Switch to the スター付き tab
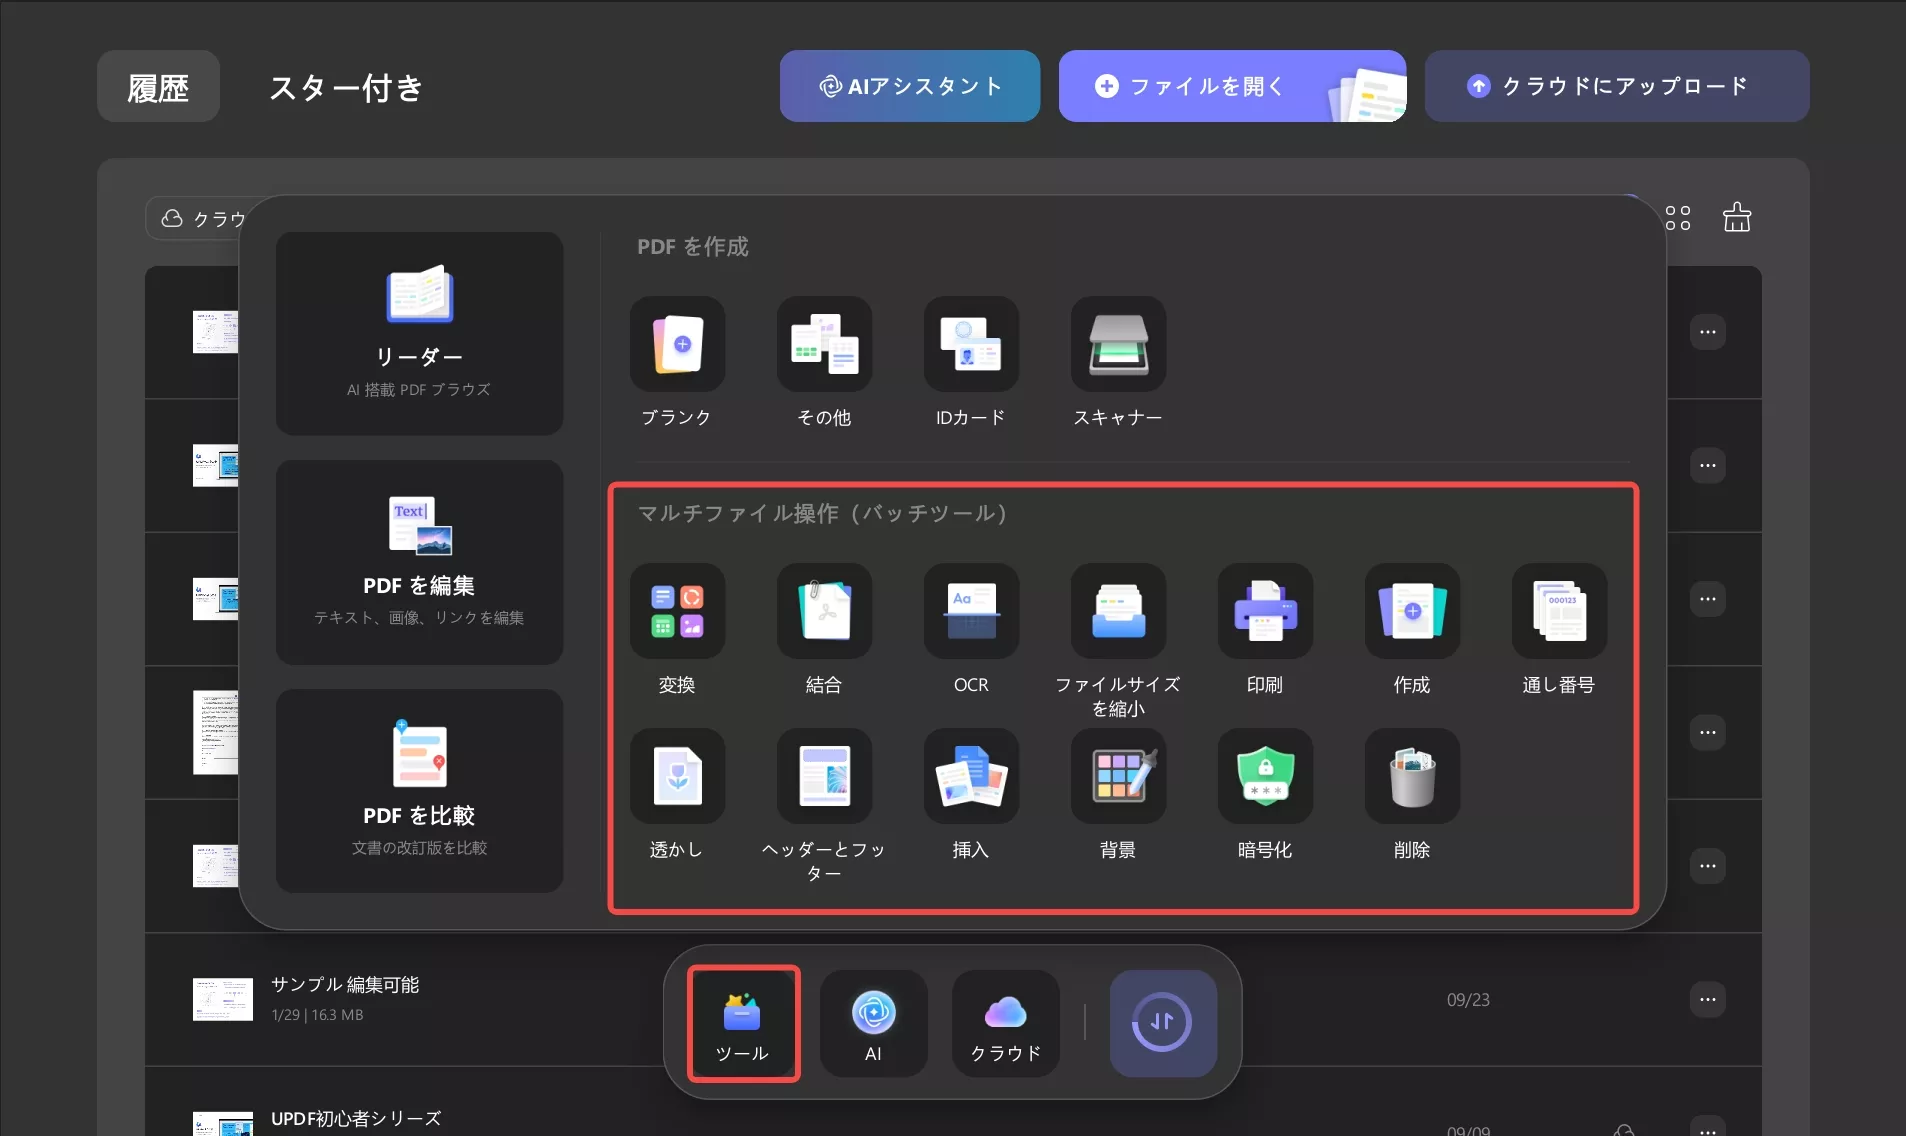1906x1136 pixels. click(346, 87)
